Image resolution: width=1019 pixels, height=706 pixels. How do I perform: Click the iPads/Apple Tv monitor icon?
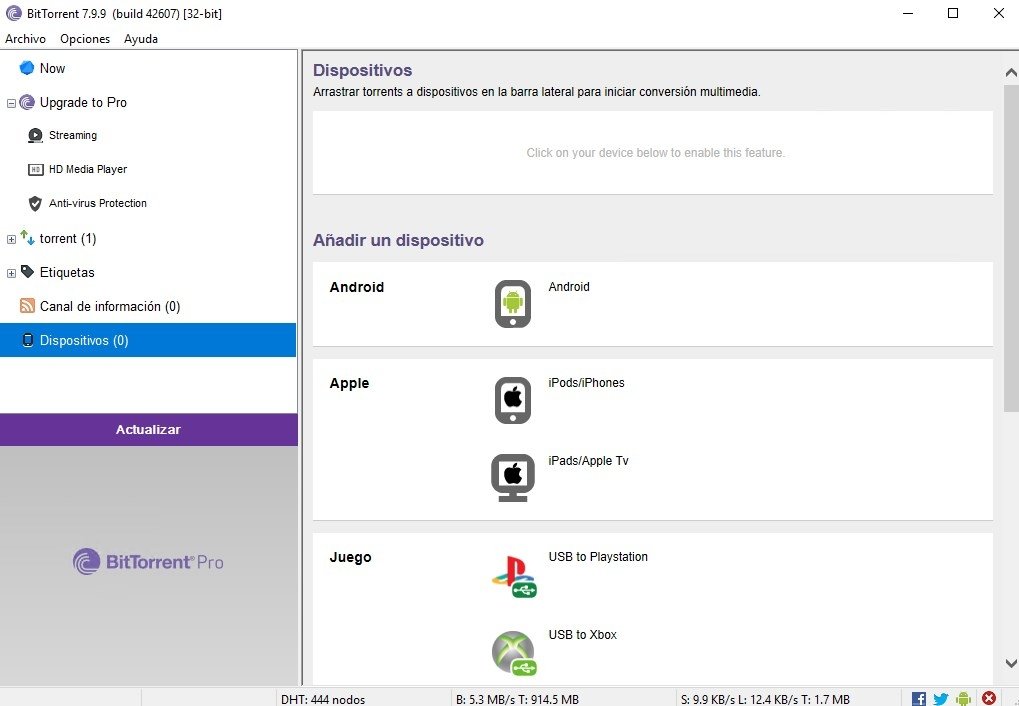click(513, 478)
